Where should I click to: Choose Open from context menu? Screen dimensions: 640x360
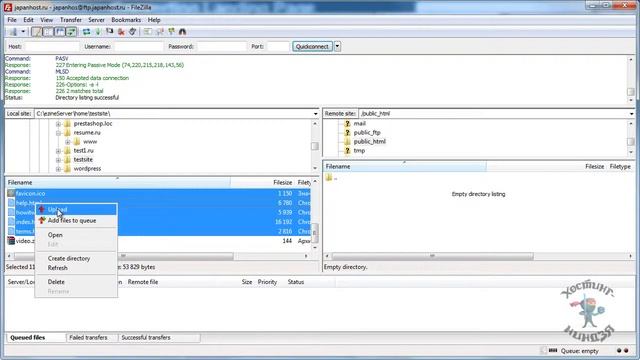(76, 235)
